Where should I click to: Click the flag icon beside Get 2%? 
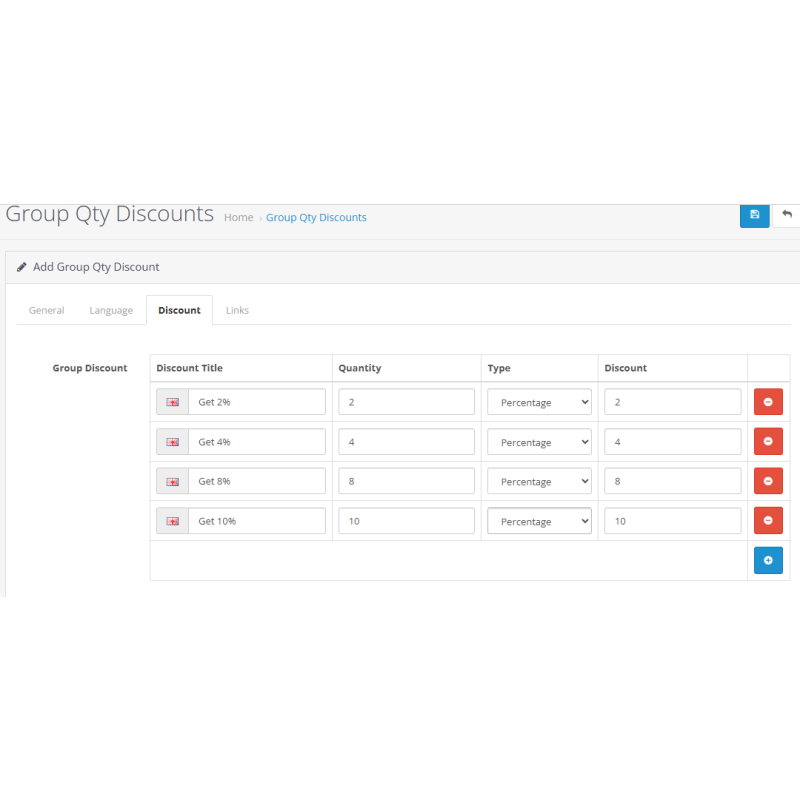pos(172,402)
